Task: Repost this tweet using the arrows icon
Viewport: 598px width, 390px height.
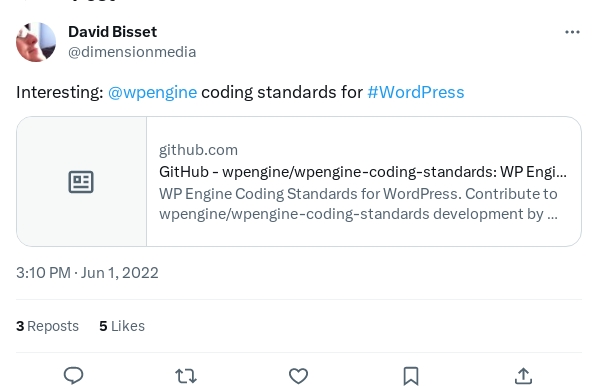Action: (x=186, y=376)
